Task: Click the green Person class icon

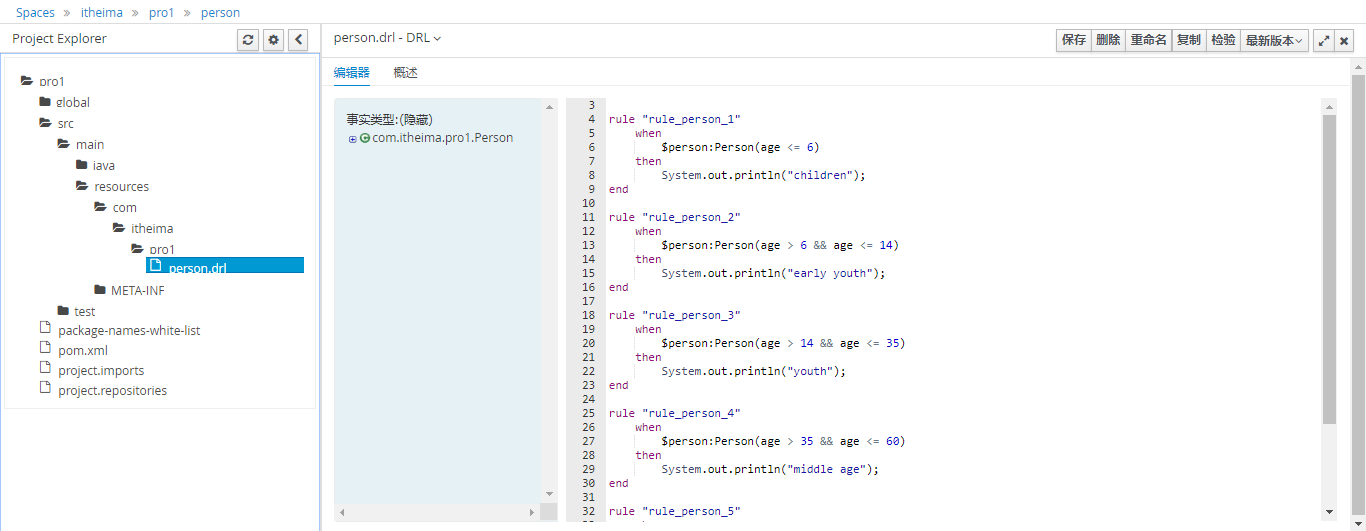Action: pyautogui.click(x=365, y=138)
